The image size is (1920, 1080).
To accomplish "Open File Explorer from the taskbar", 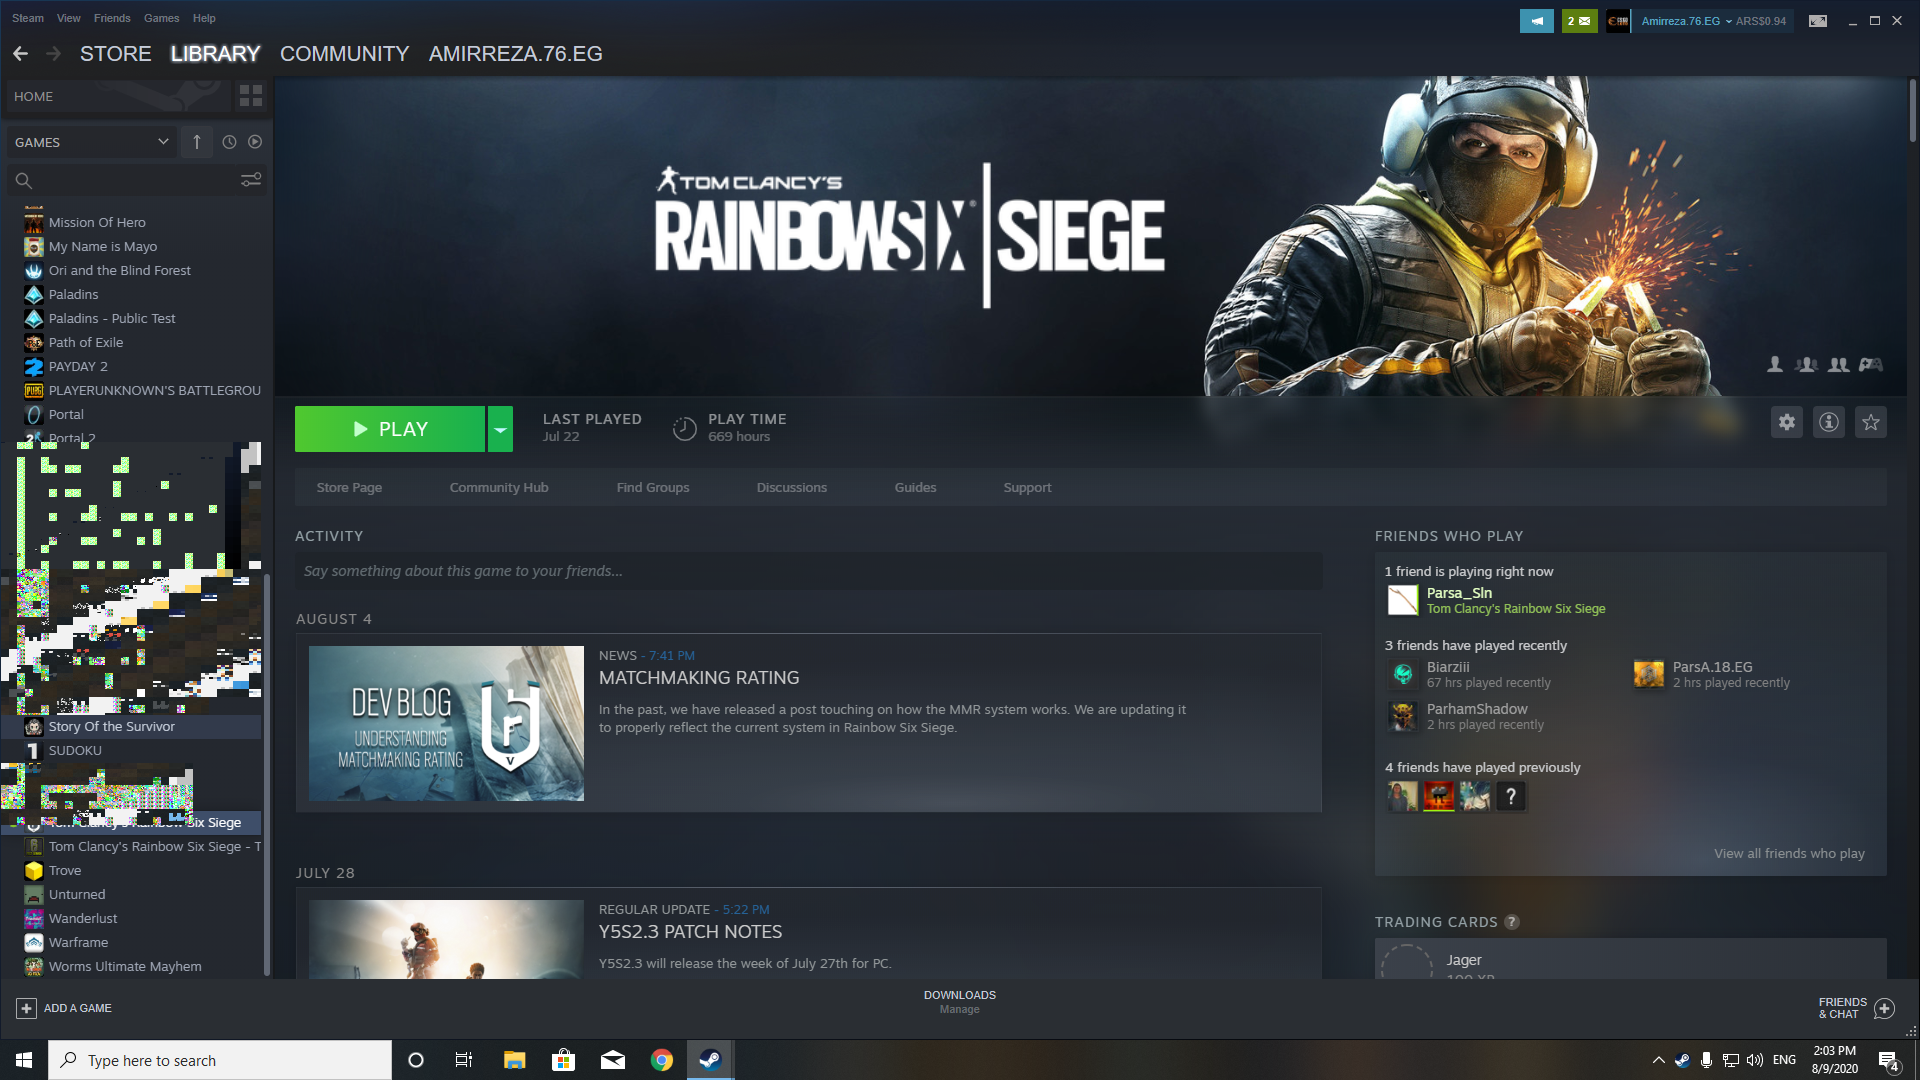I will (514, 1060).
